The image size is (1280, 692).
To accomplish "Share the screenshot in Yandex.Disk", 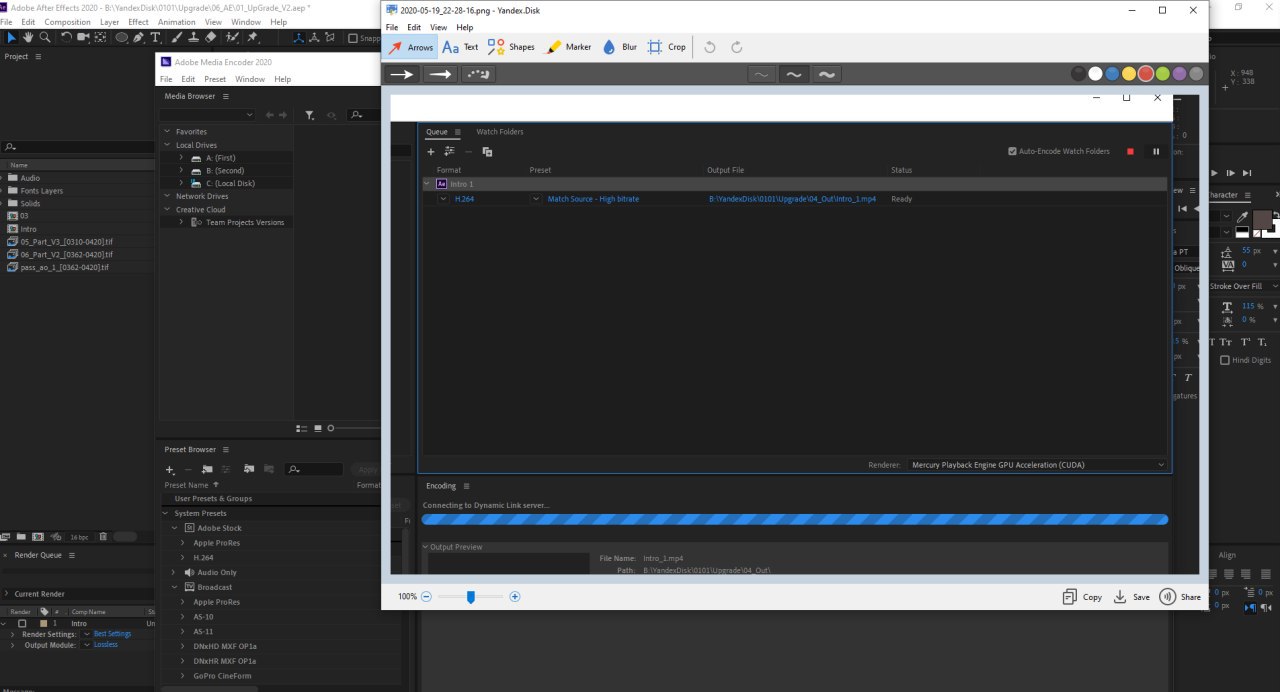I will pos(1180,596).
